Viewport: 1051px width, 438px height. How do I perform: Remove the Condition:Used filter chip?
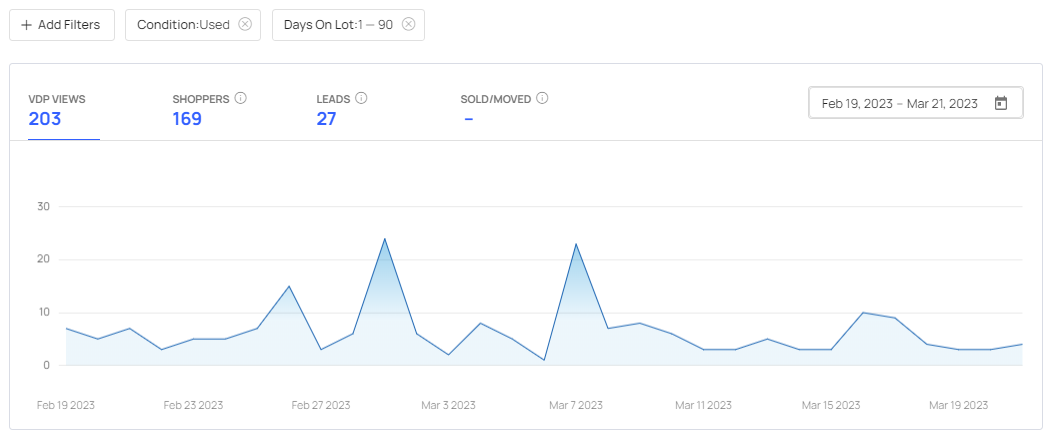pyautogui.click(x=245, y=25)
